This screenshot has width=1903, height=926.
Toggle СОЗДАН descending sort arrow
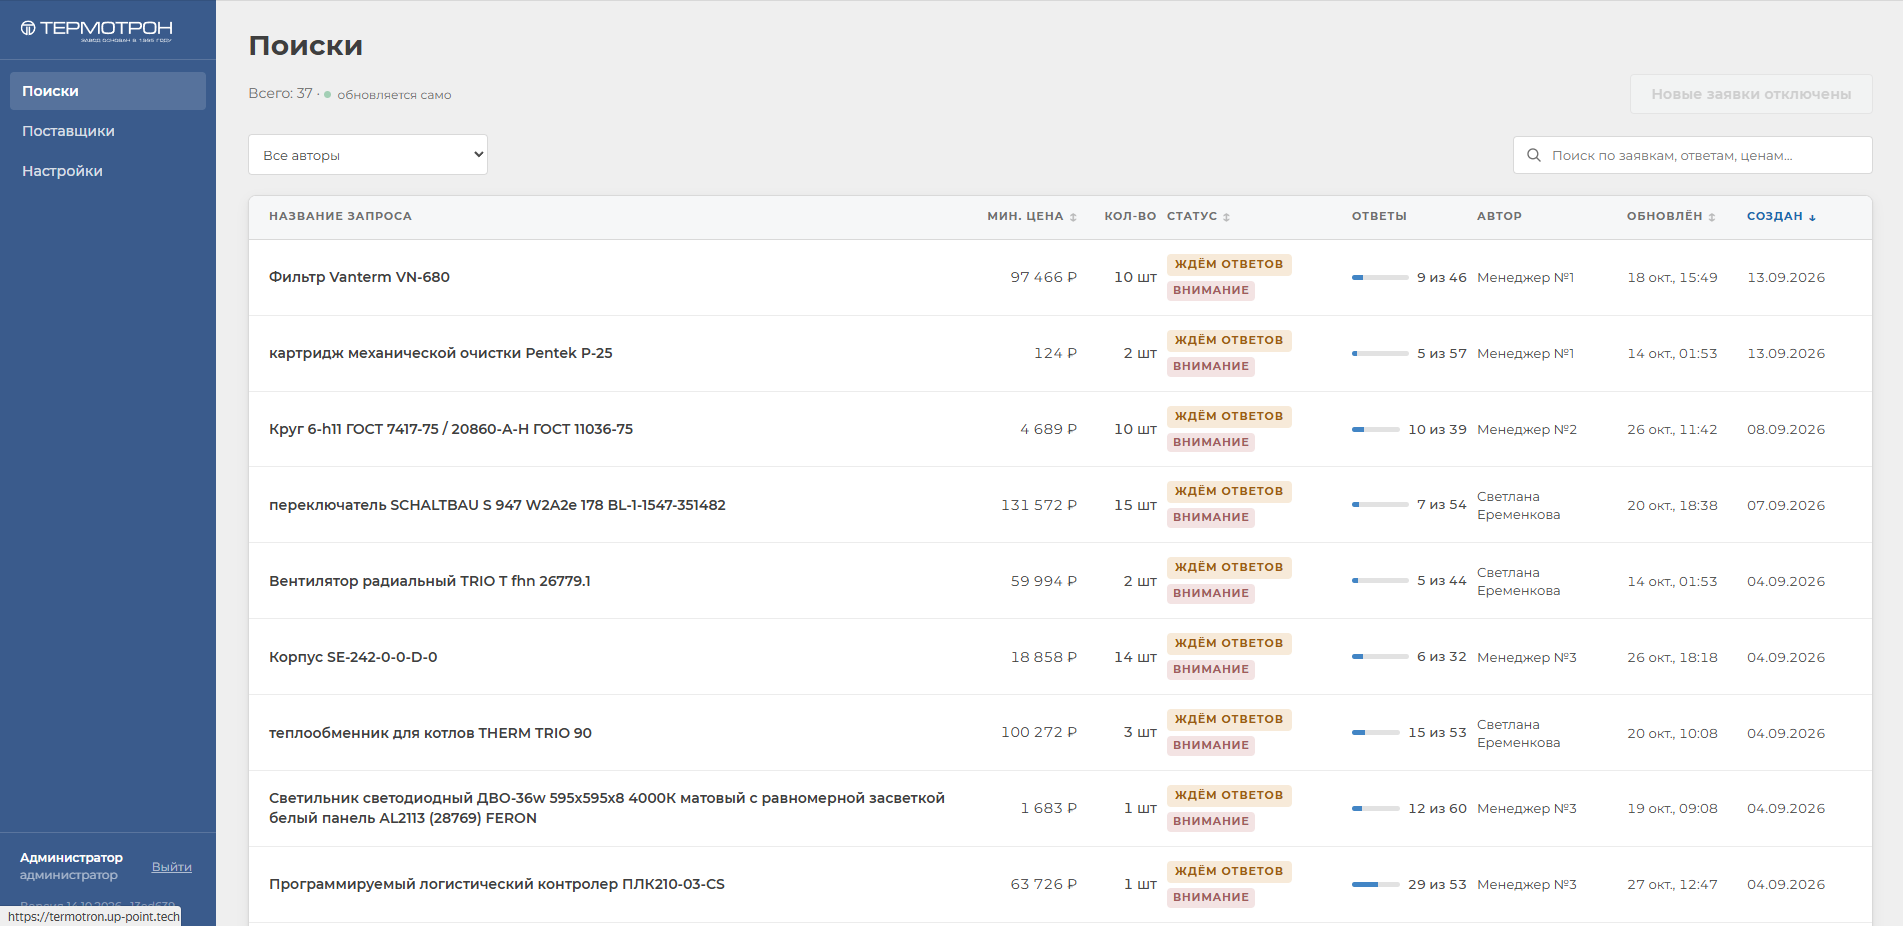(x=1812, y=217)
